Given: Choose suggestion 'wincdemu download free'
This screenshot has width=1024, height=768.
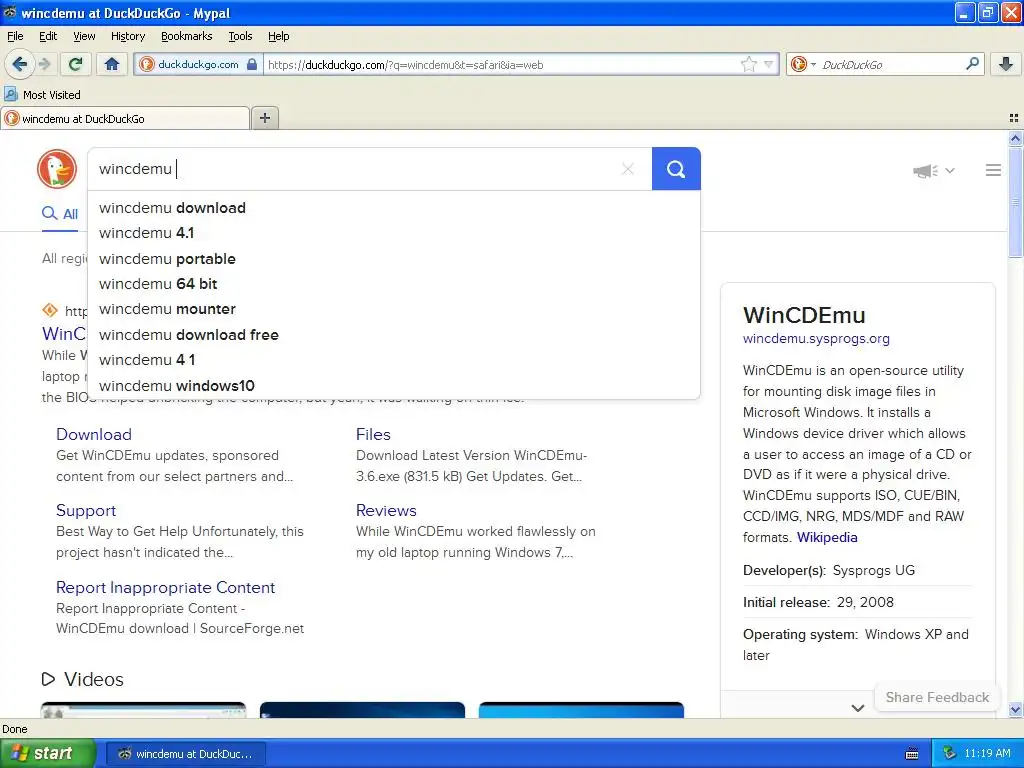Looking at the screenshot, I should click(394, 334).
